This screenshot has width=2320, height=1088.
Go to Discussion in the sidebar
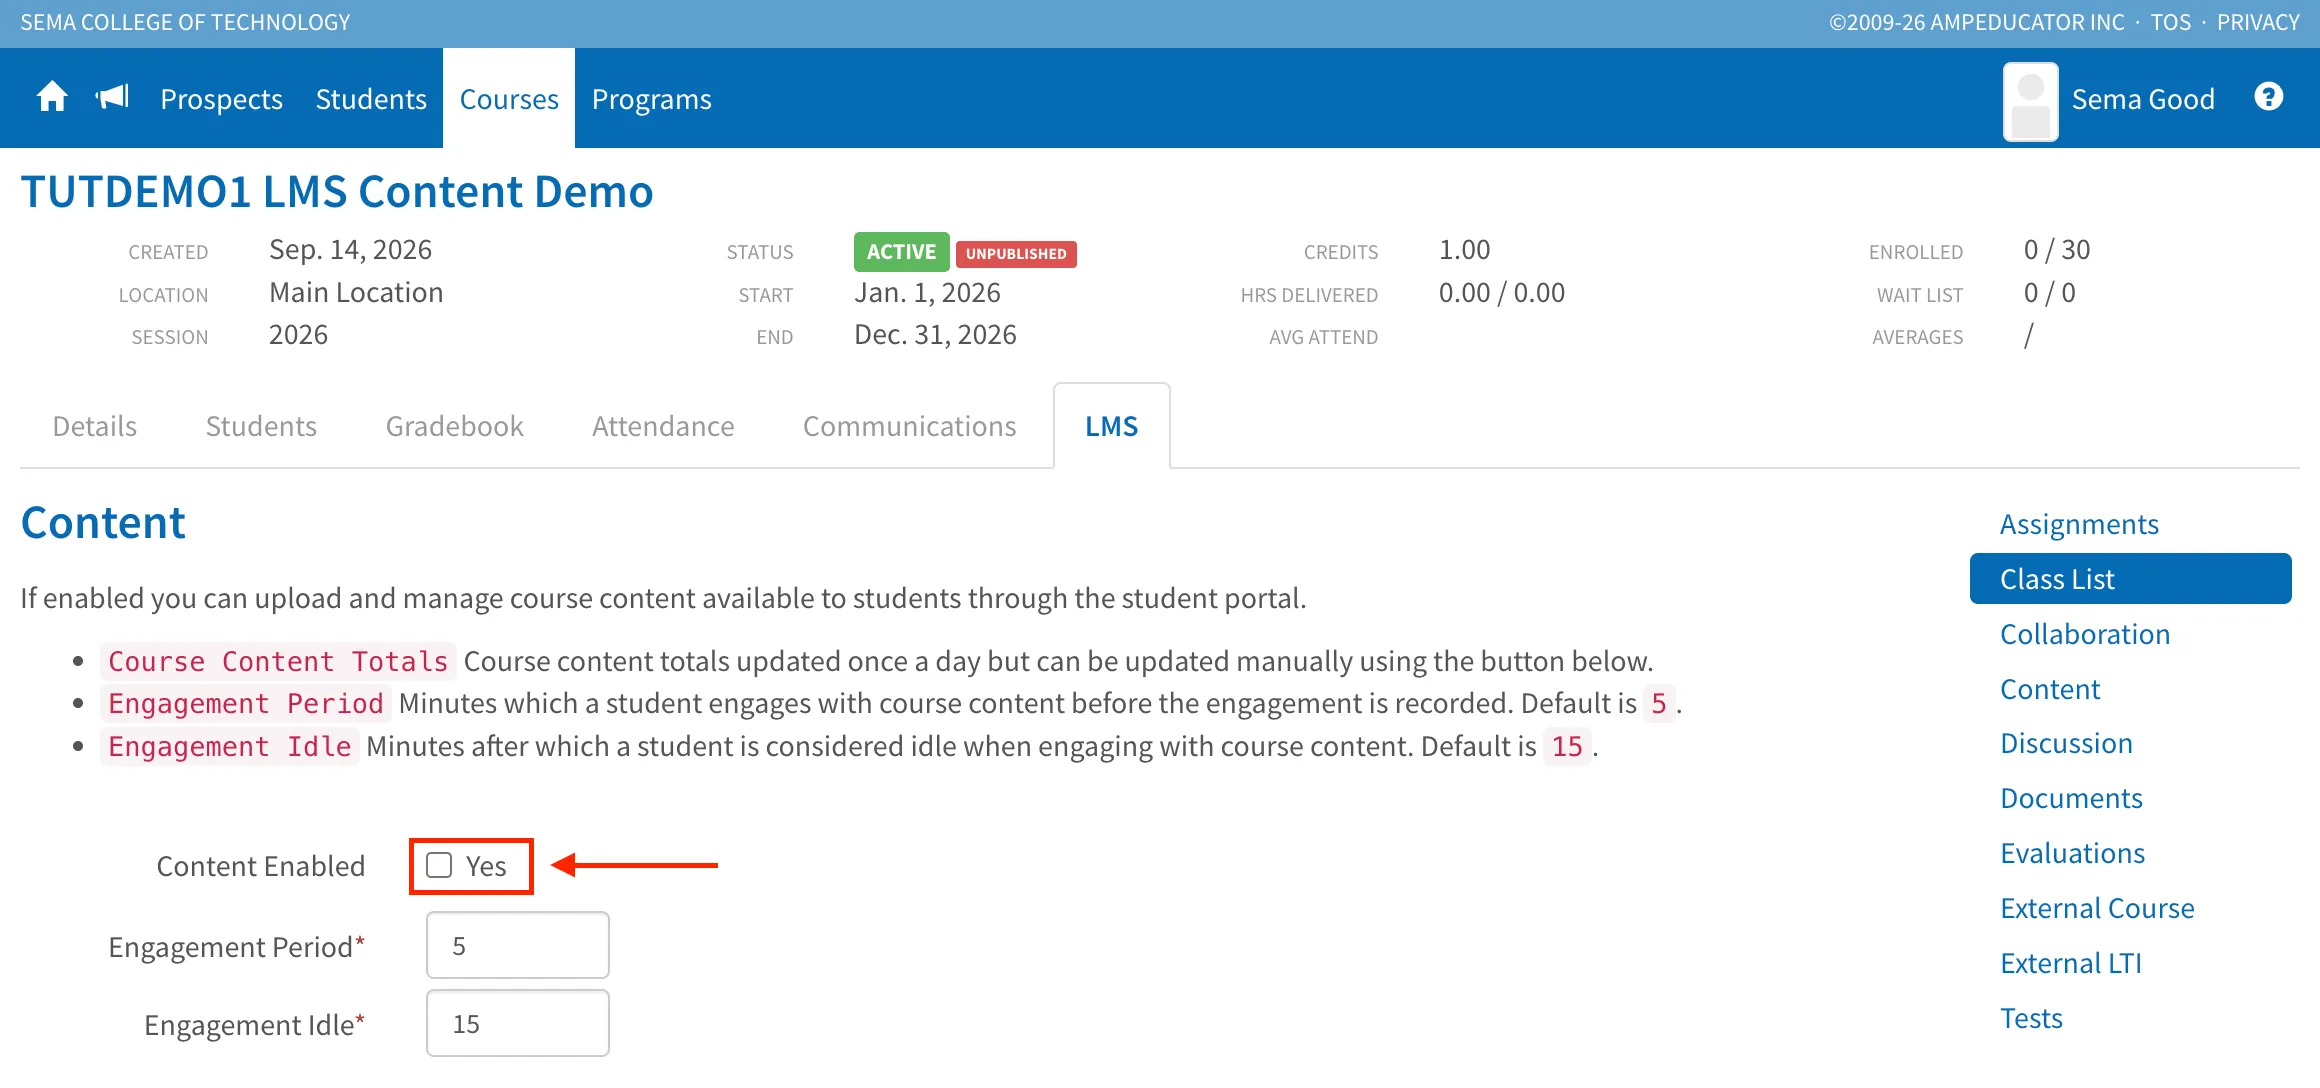(2066, 743)
